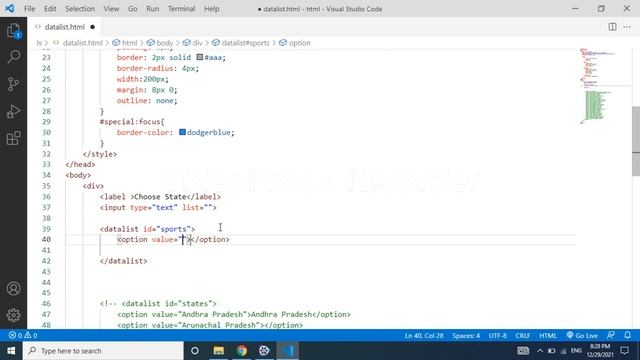The width and height of the screenshot is (640, 360).
Task: Click the code minimap
Action: (x=603, y=86)
